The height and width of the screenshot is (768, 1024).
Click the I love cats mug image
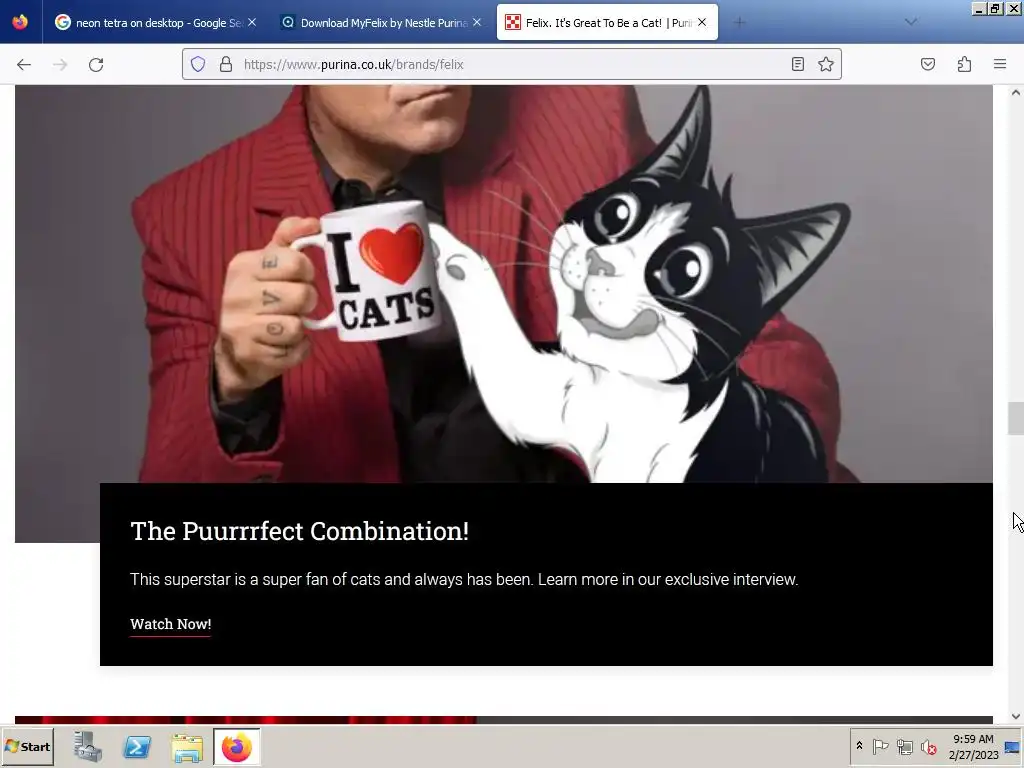click(369, 271)
